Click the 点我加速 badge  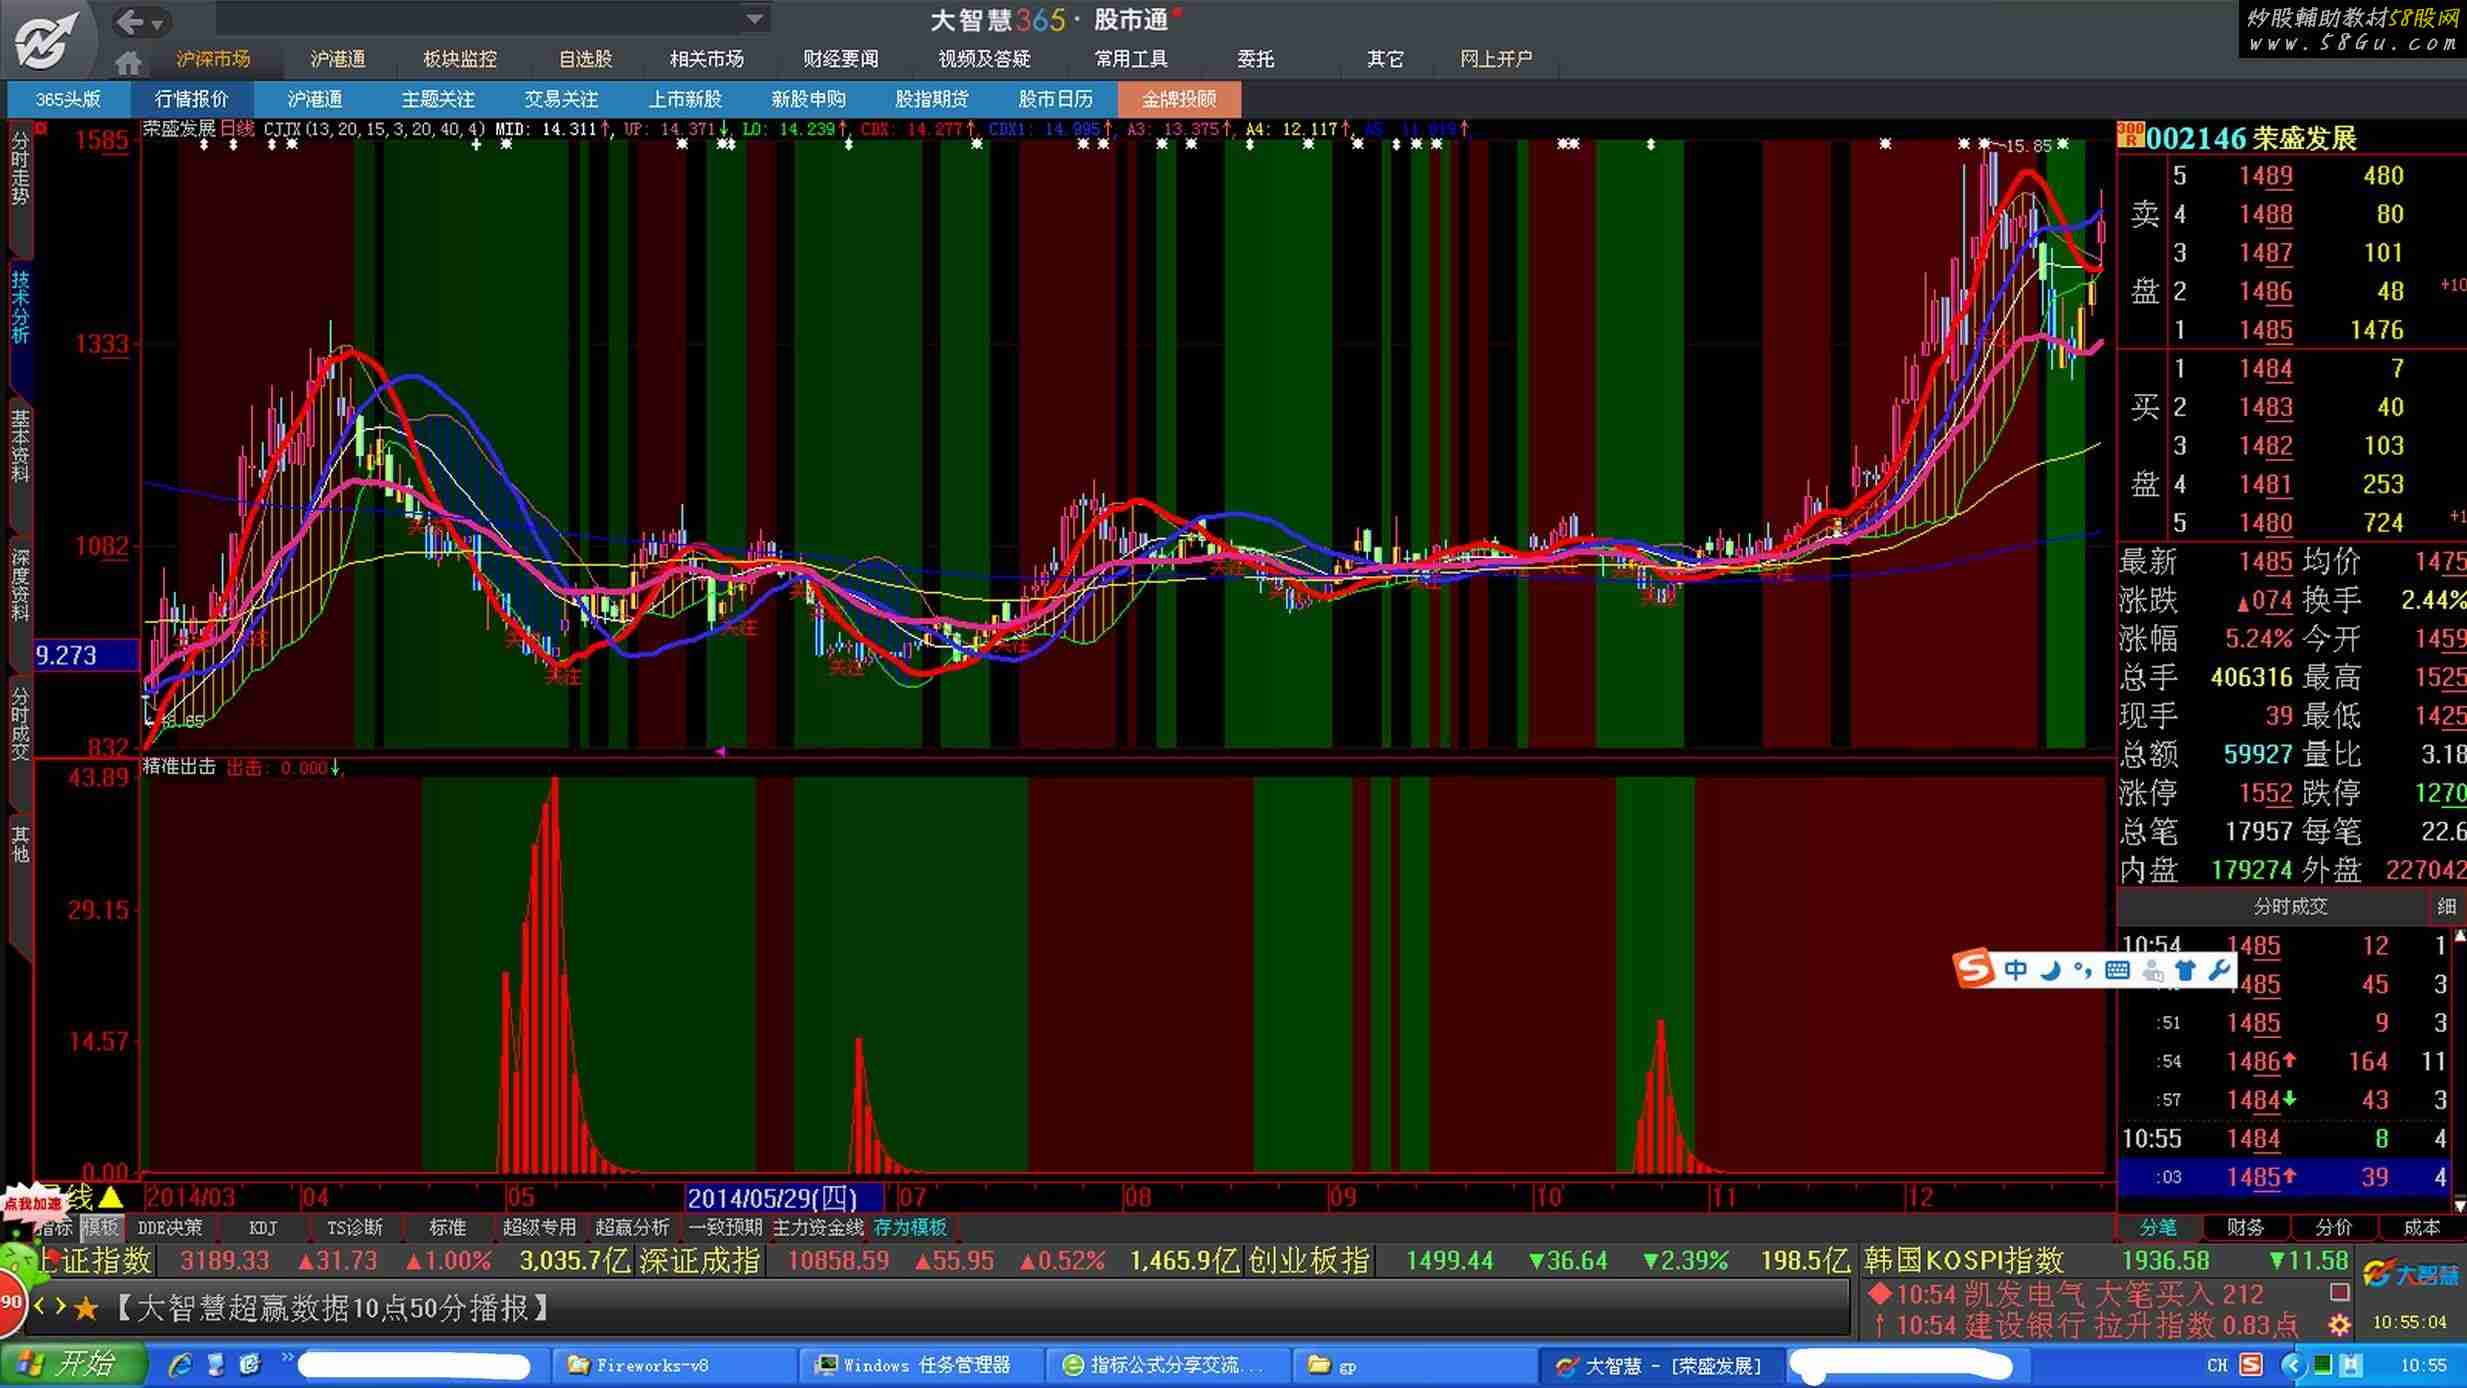33,1204
